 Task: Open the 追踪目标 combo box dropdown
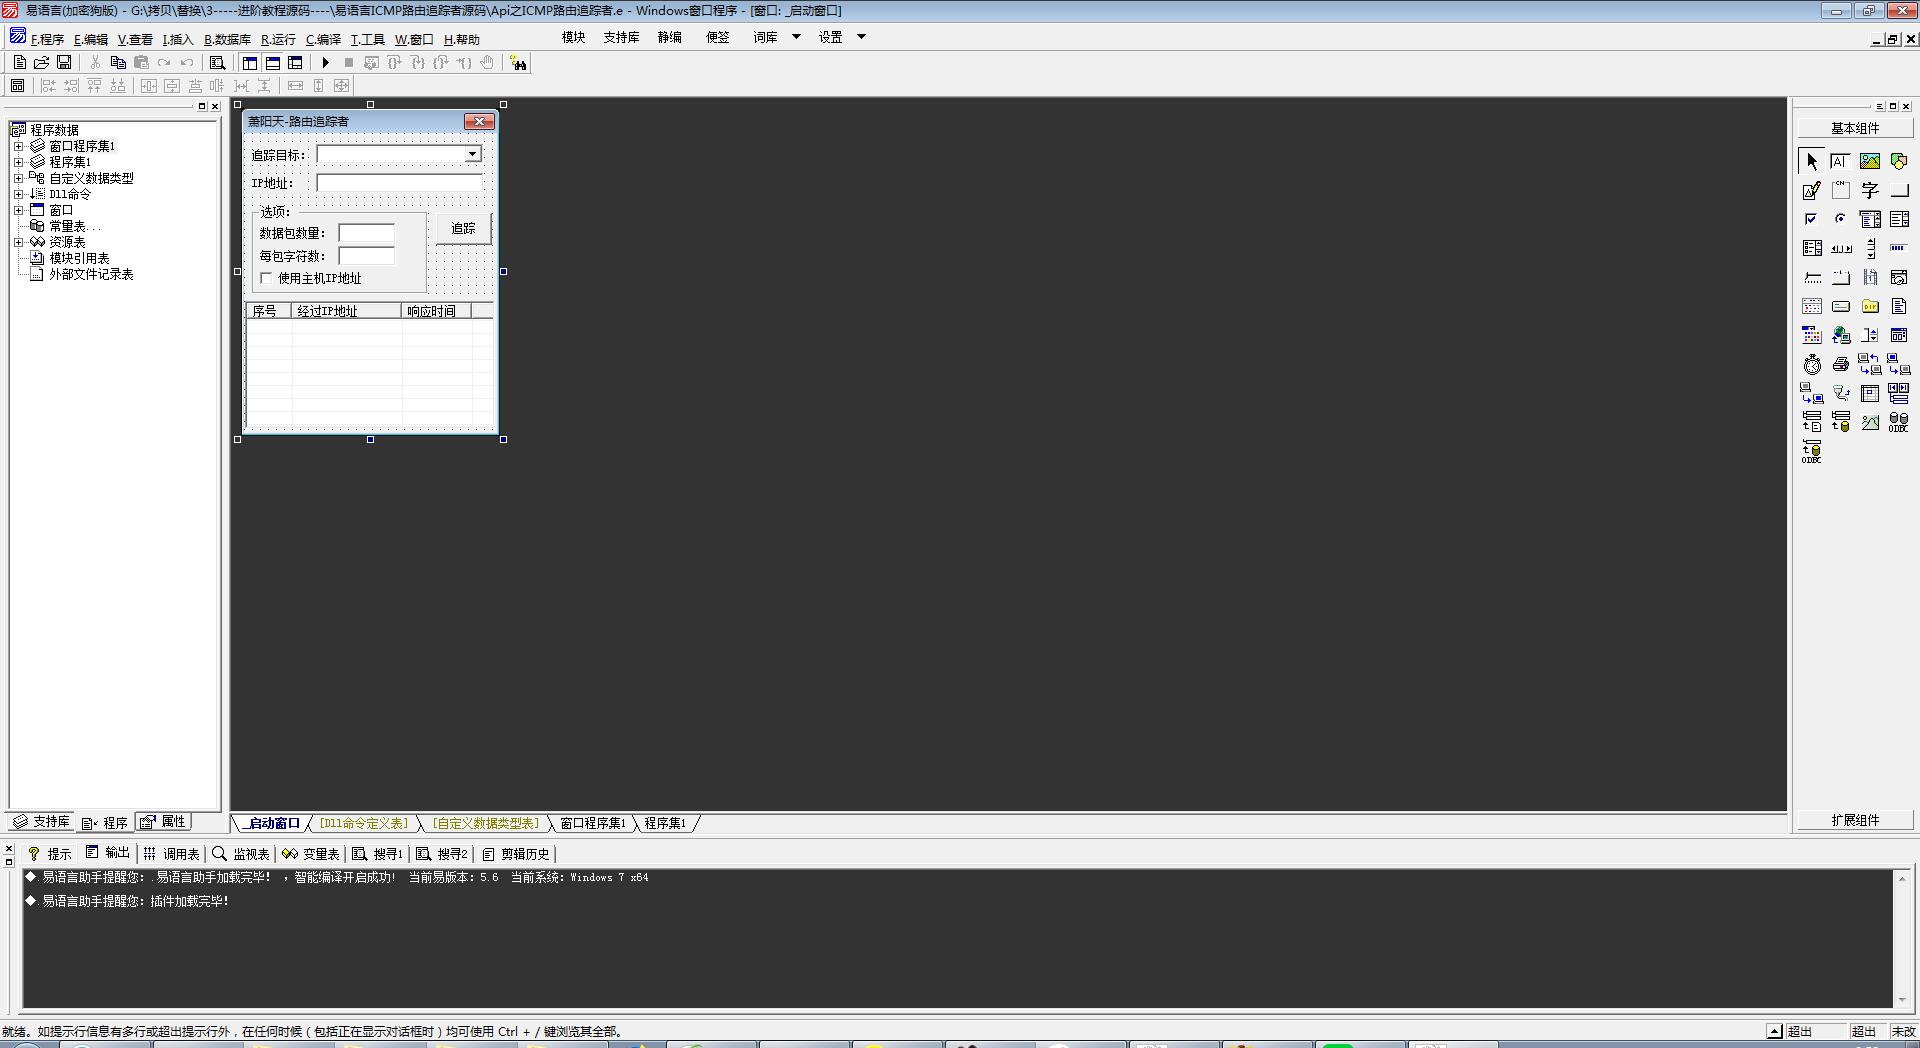[x=472, y=155]
